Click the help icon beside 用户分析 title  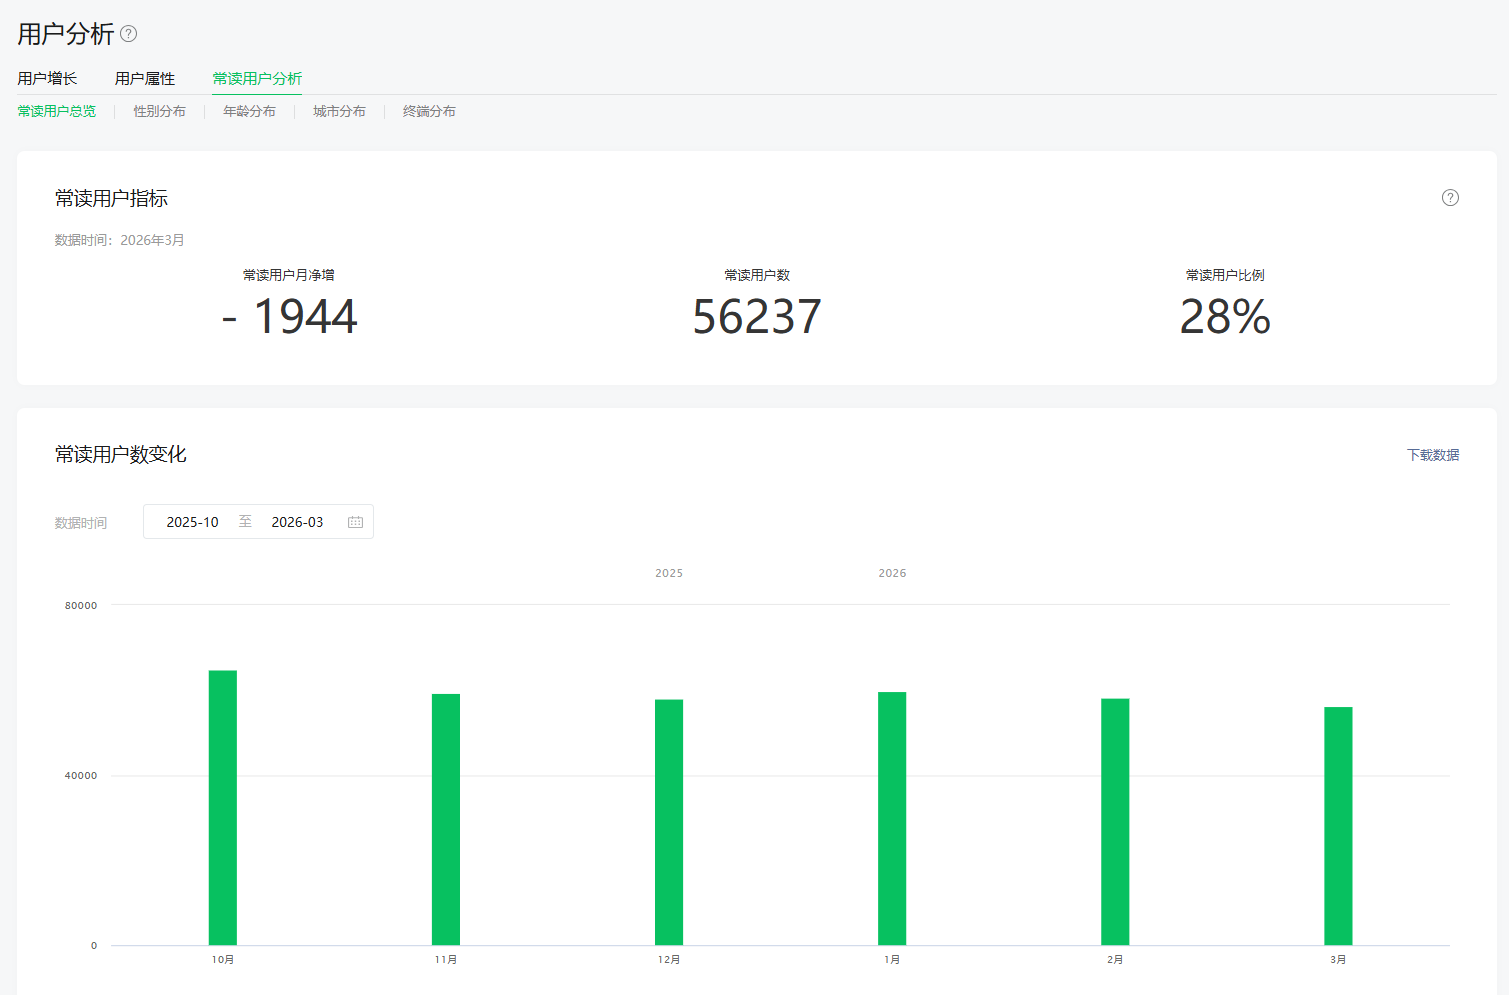tap(129, 34)
